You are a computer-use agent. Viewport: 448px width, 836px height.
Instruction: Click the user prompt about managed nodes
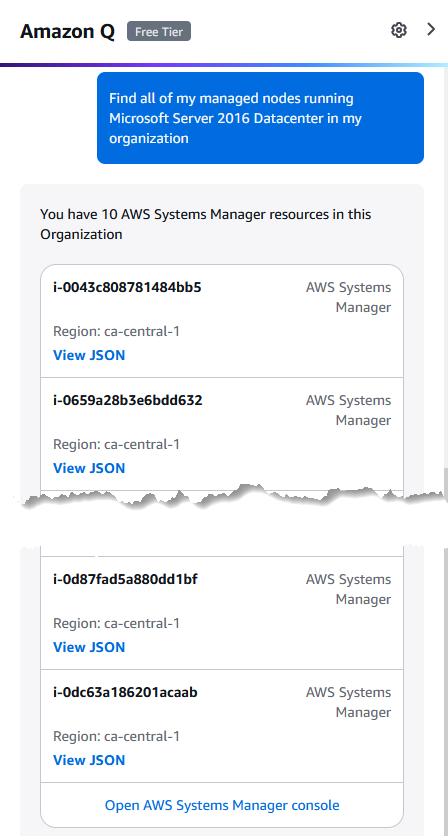[x=260, y=118]
